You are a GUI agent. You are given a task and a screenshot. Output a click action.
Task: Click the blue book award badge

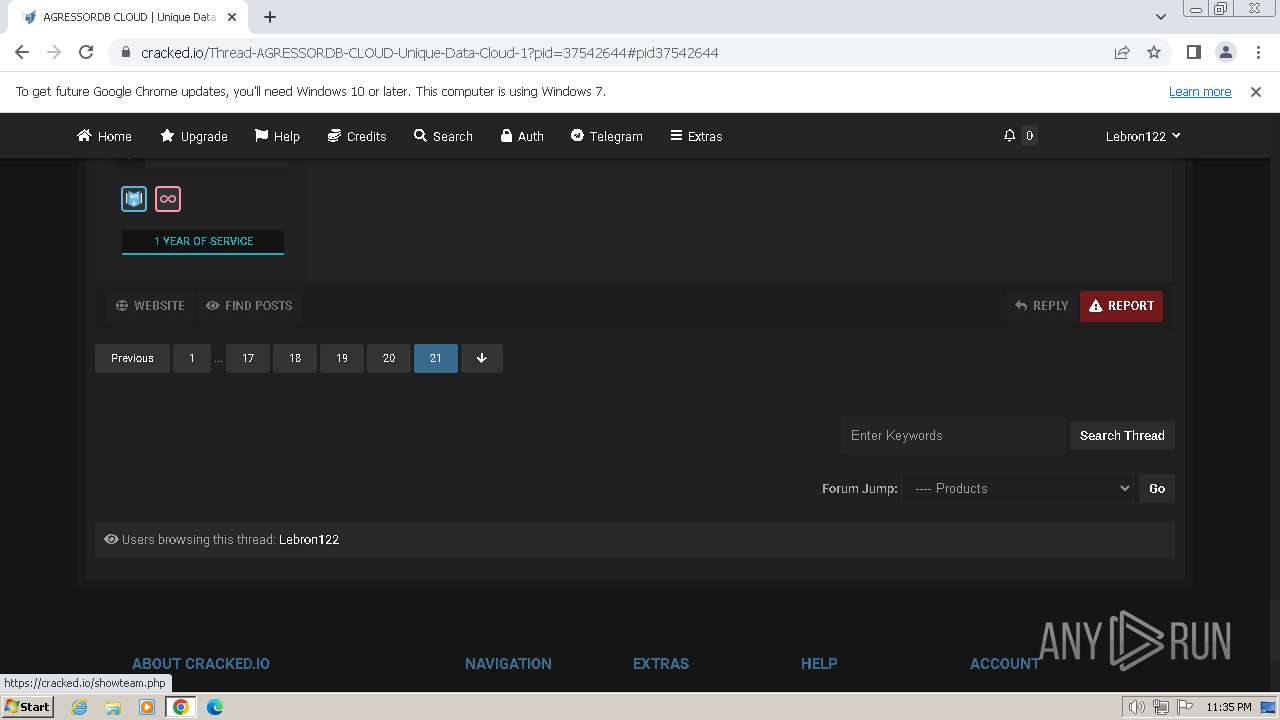point(134,199)
